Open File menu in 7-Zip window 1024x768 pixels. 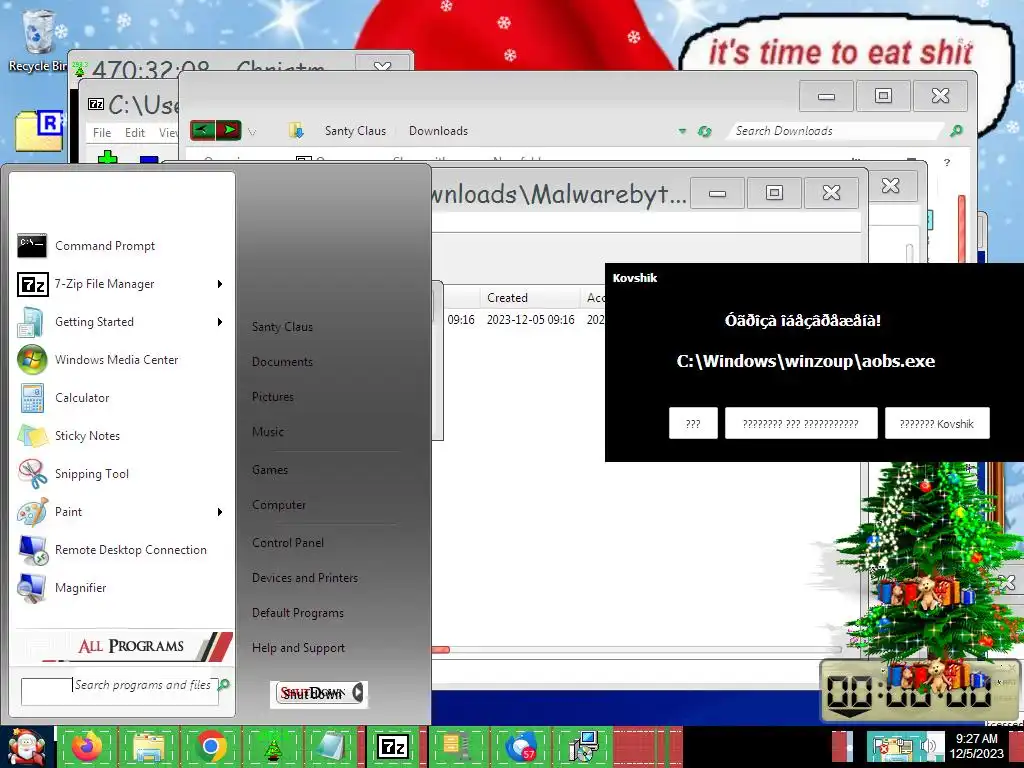click(102, 133)
